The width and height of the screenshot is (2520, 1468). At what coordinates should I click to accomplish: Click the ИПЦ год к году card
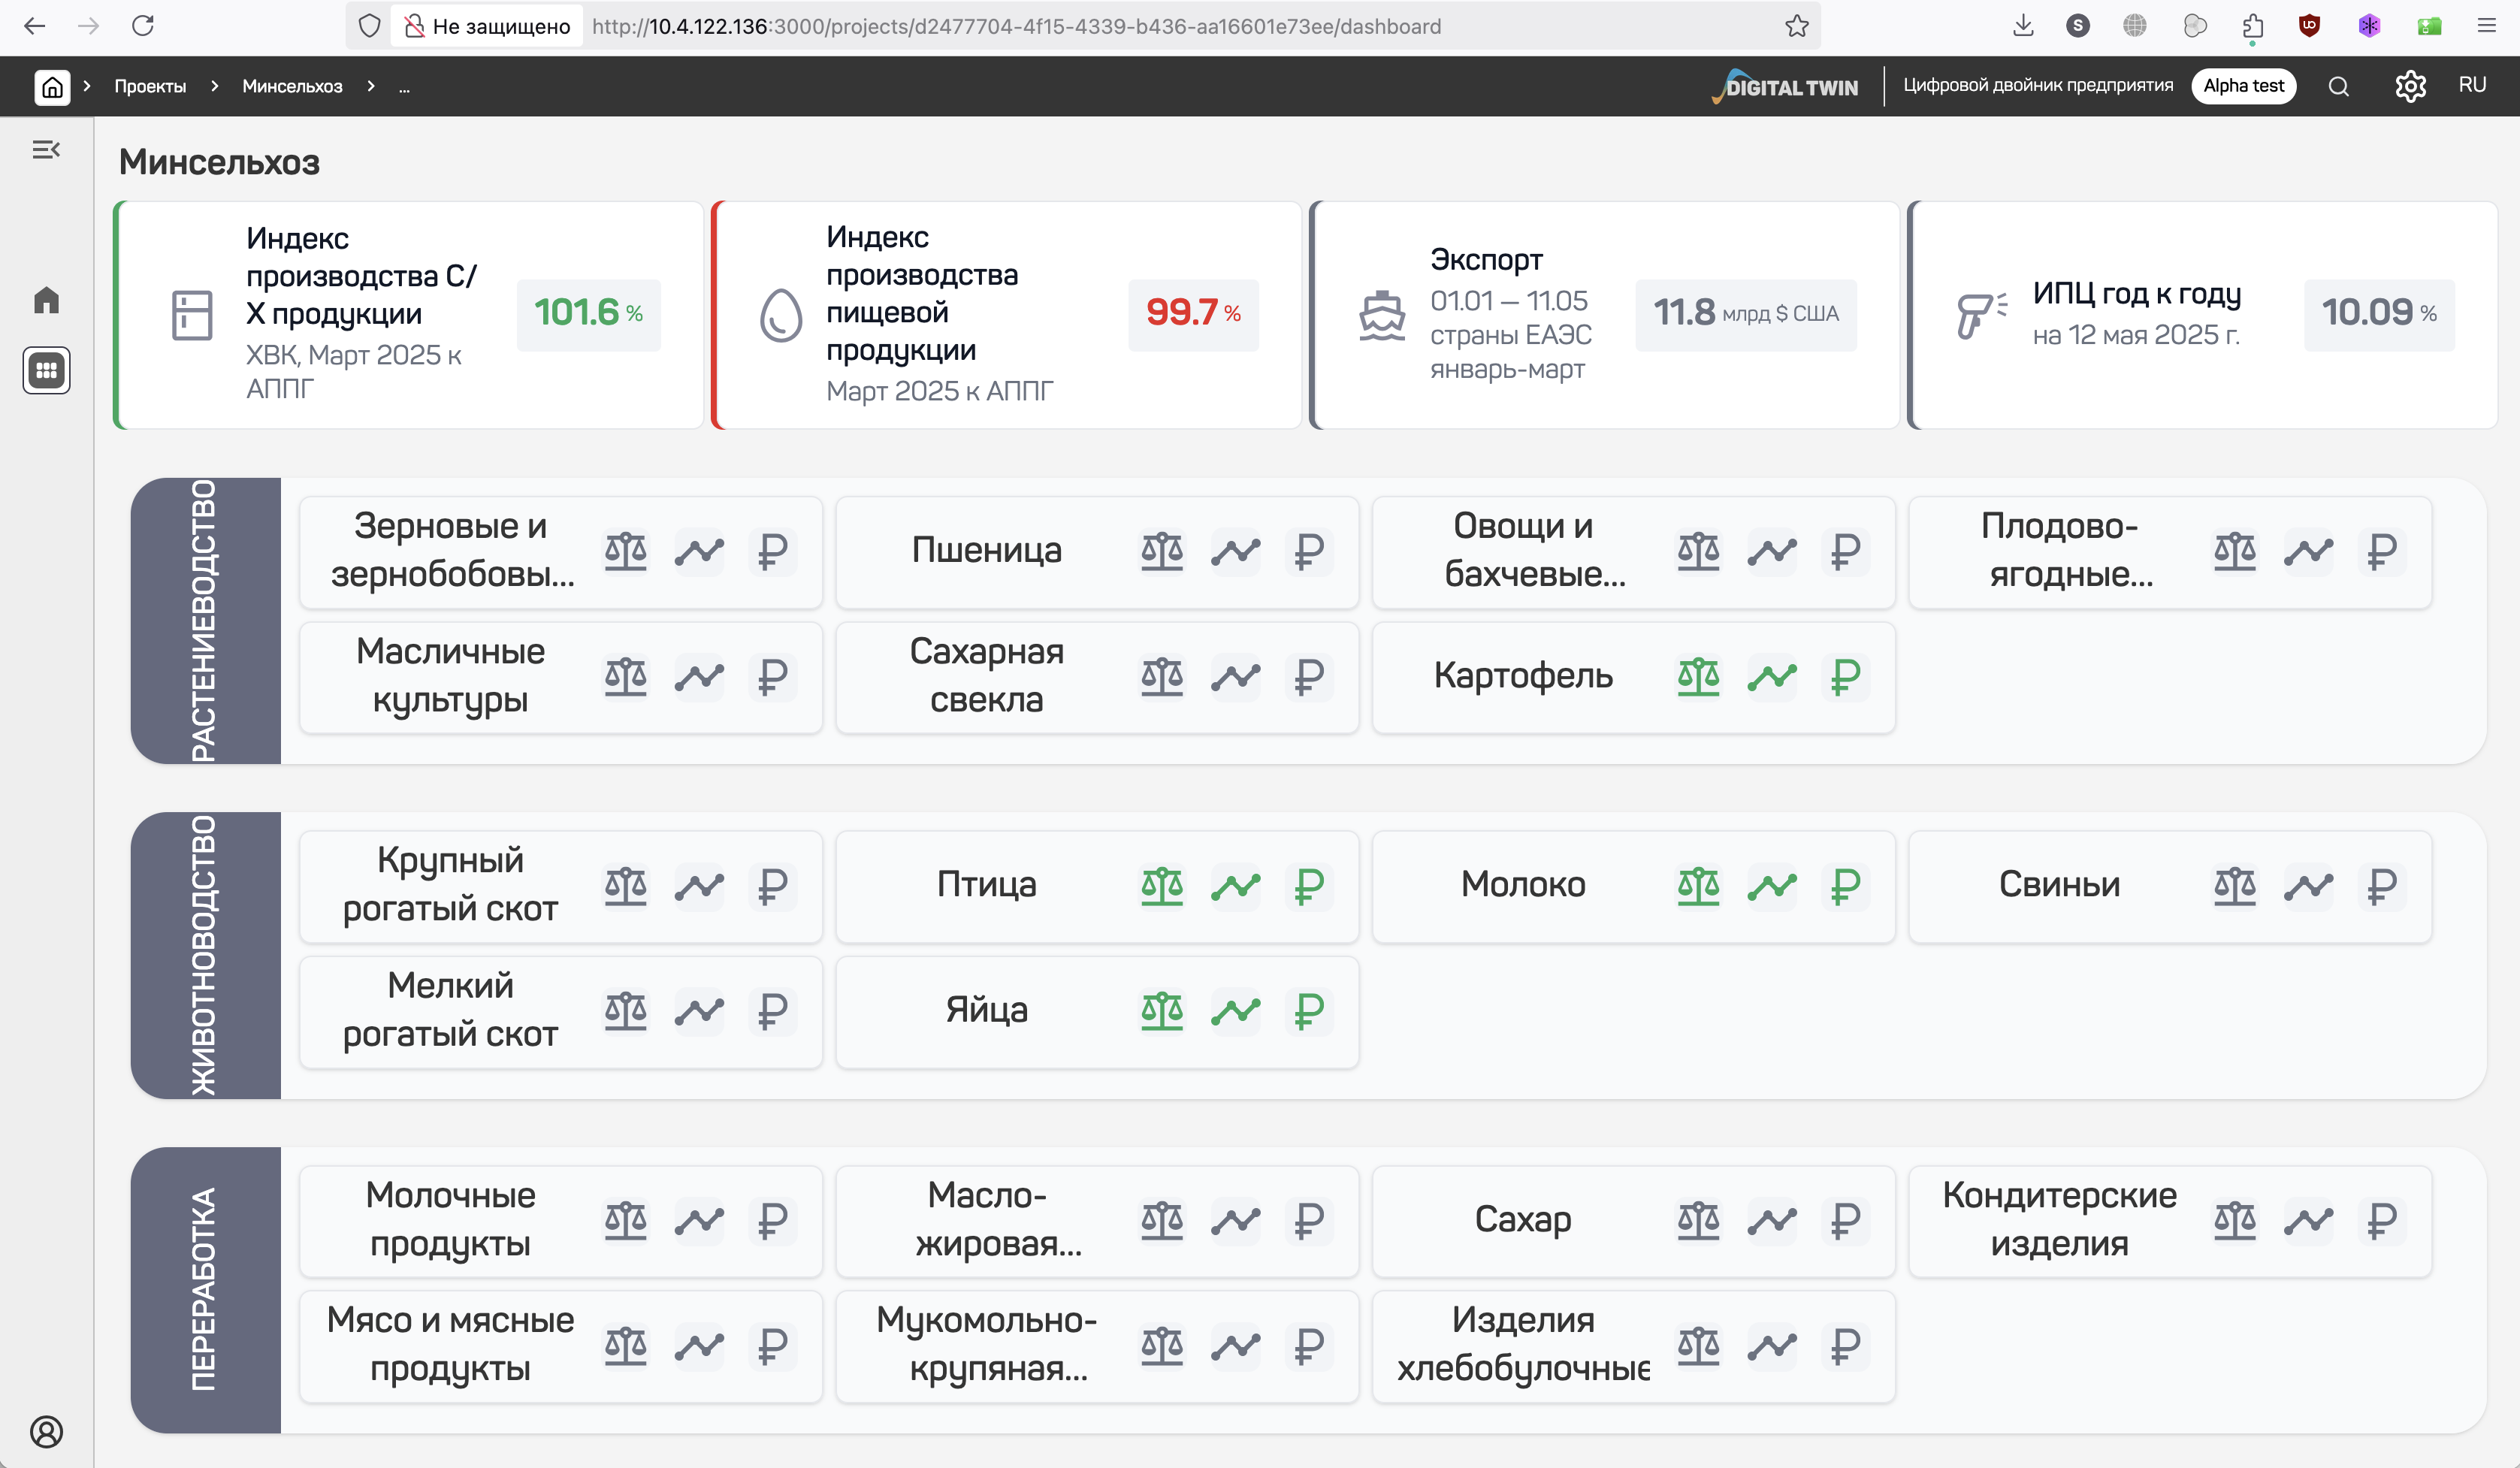(2202, 315)
